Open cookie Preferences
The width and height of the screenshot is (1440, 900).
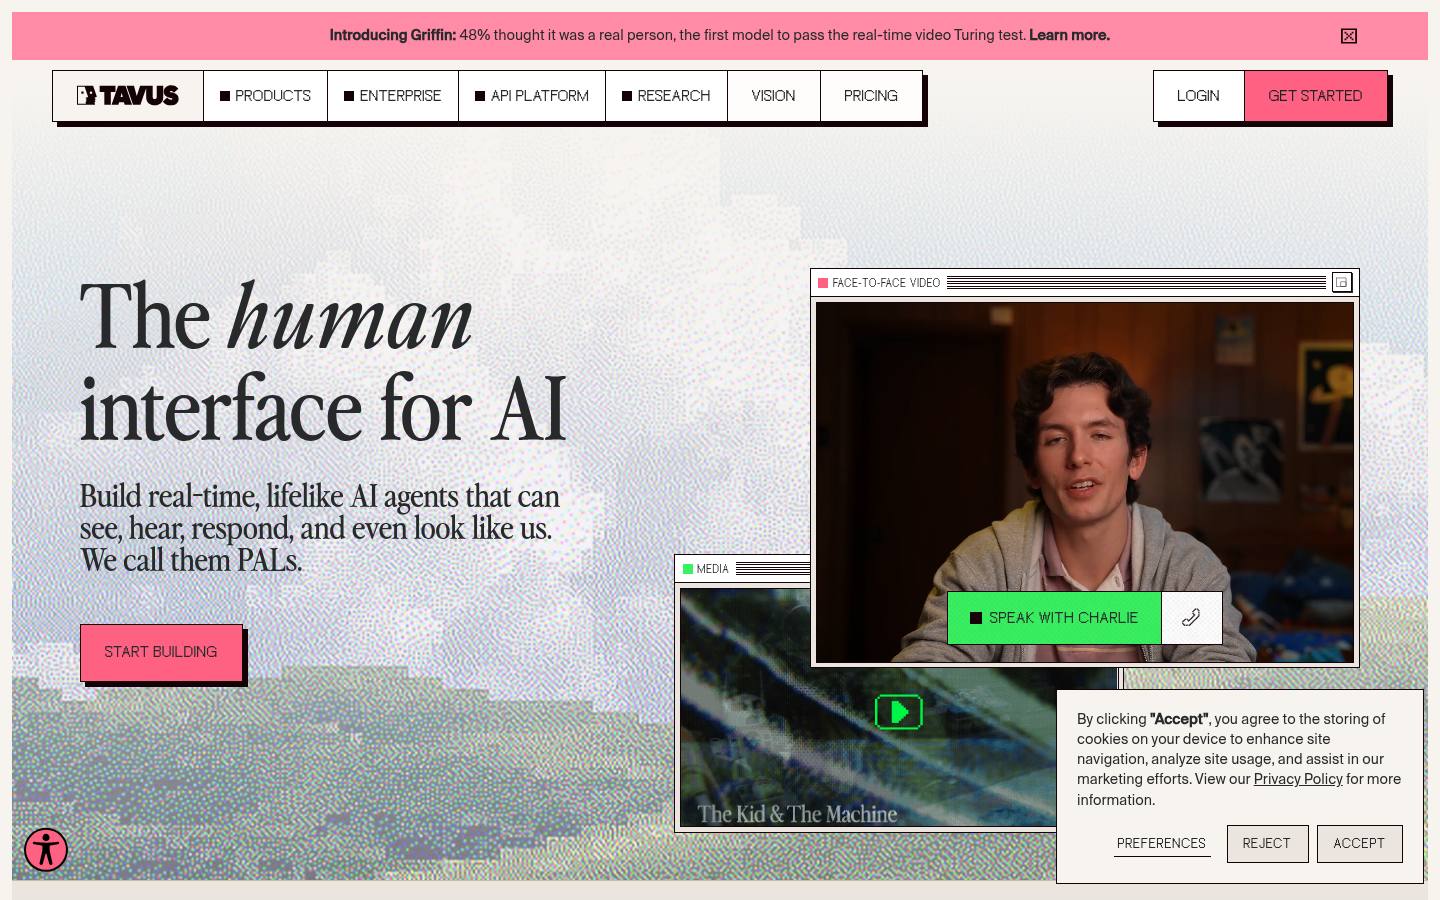[x=1161, y=844]
